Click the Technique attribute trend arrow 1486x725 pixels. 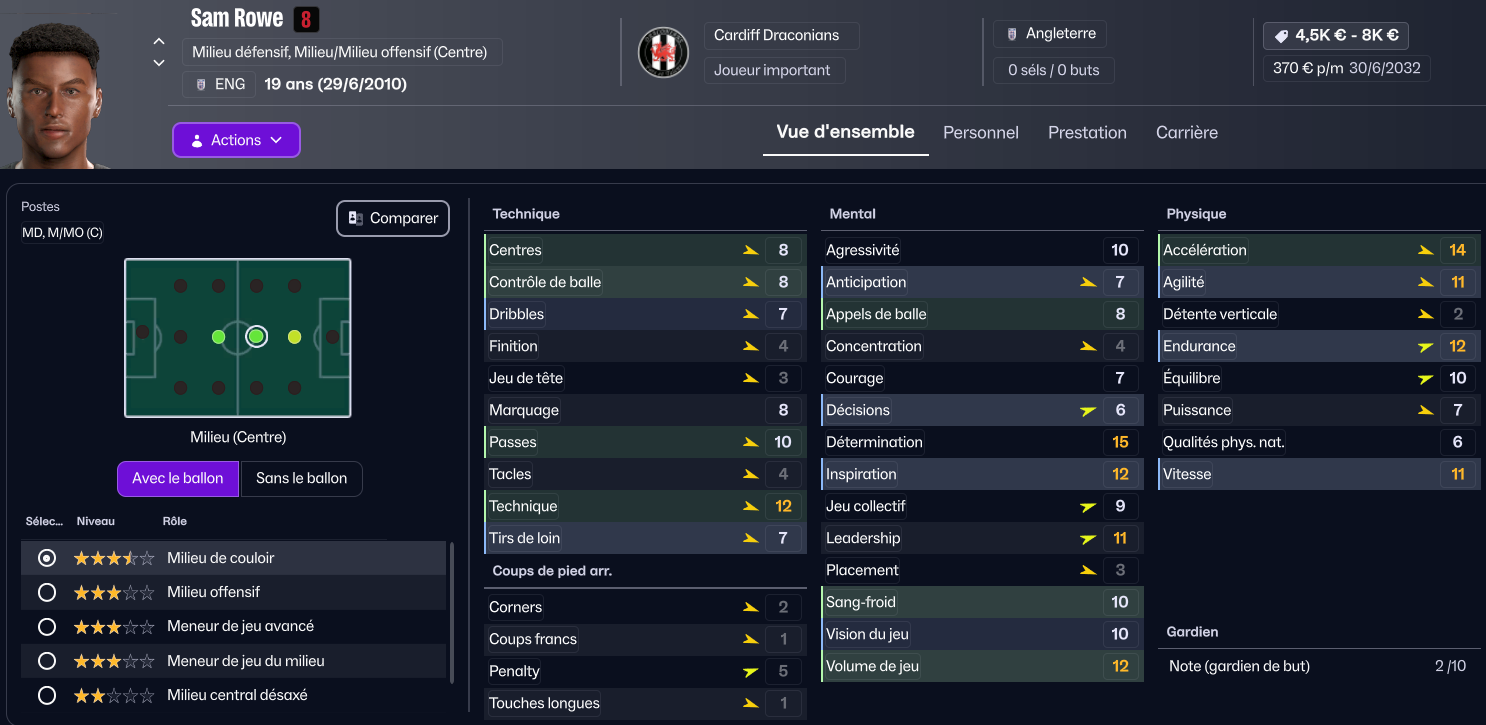(x=750, y=506)
